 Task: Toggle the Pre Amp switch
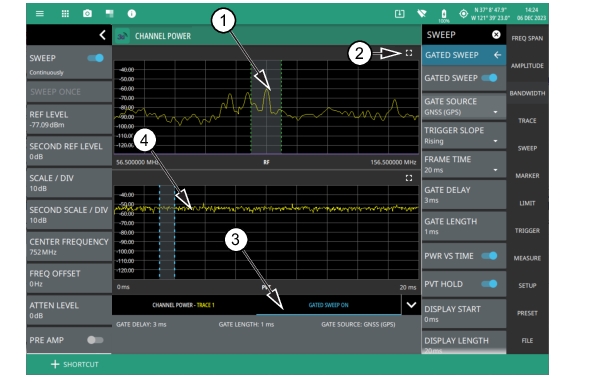[x=95, y=340]
